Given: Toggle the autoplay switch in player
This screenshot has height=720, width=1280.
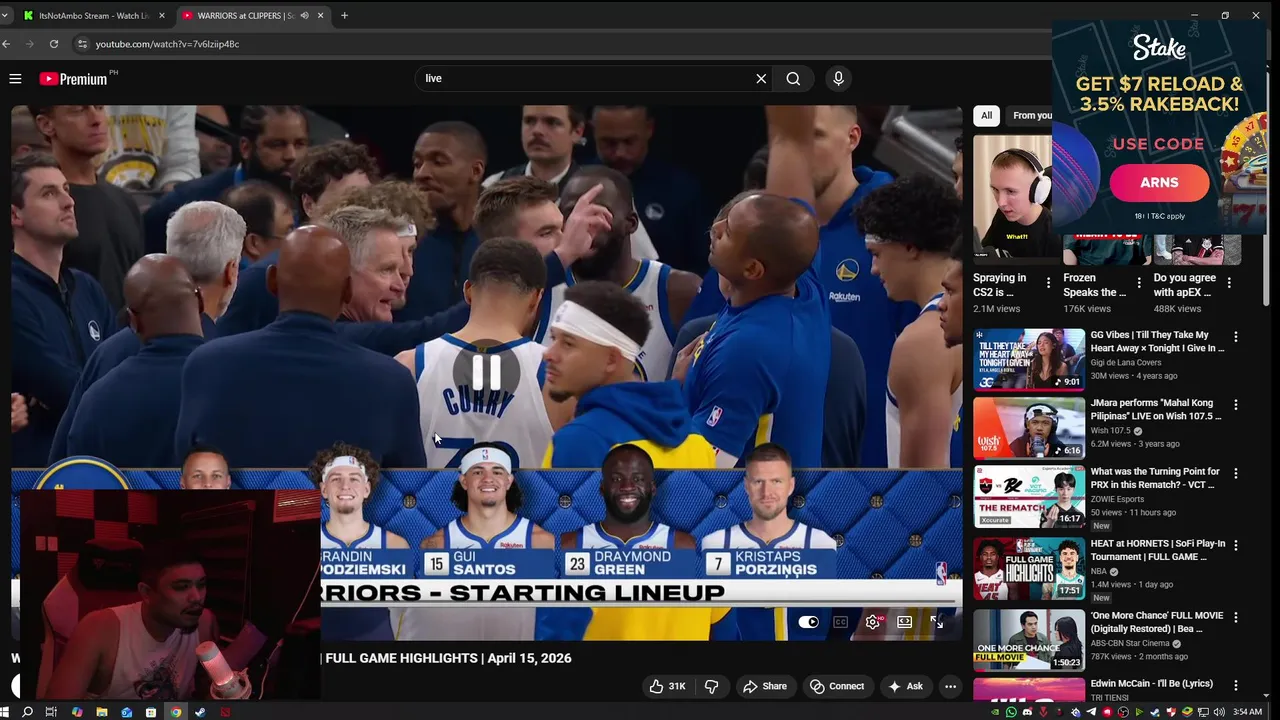Looking at the screenshot, I should pyautogui.click(x=809, y=622).
